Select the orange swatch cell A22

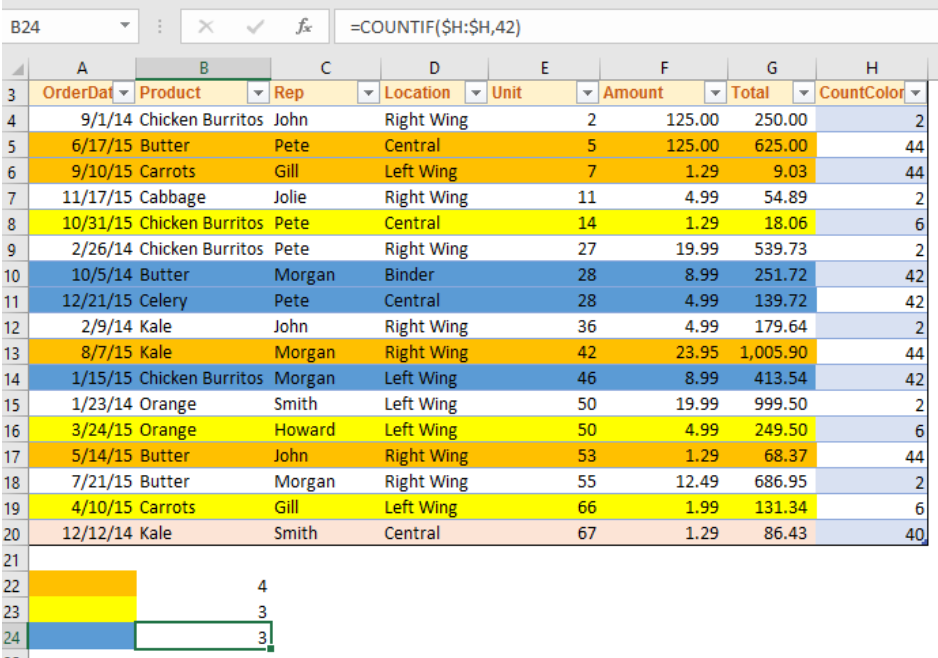tap(83, 584)
